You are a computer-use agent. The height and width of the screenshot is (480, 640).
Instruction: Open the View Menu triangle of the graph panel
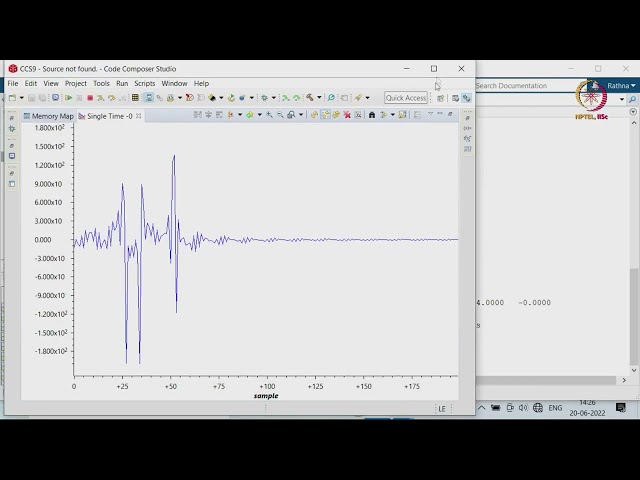(430, 114)
